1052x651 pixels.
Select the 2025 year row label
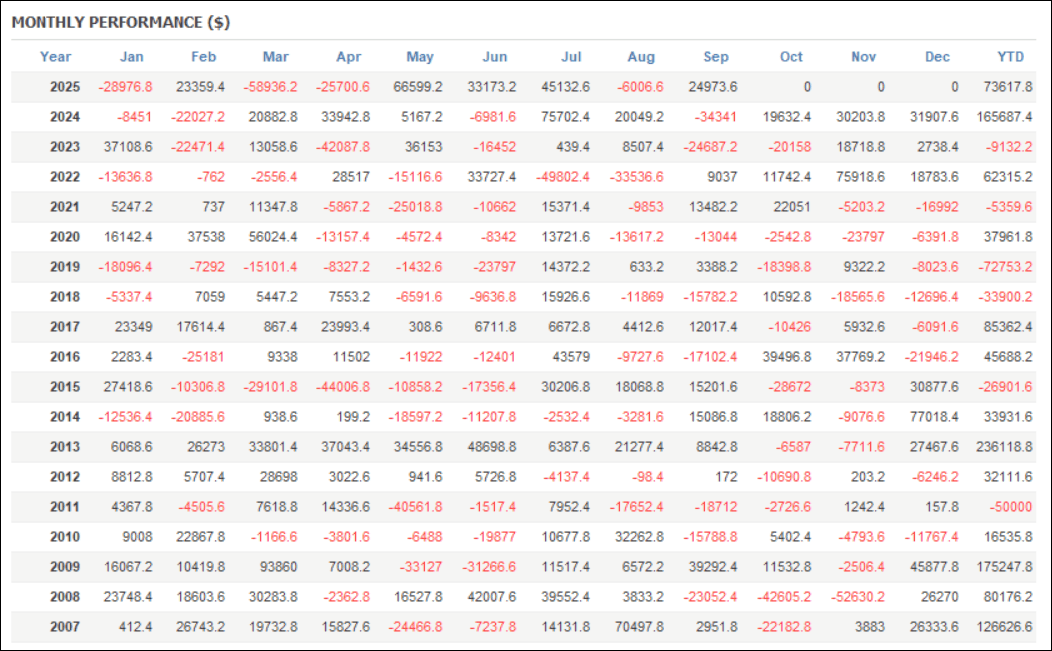click(65, 87)
